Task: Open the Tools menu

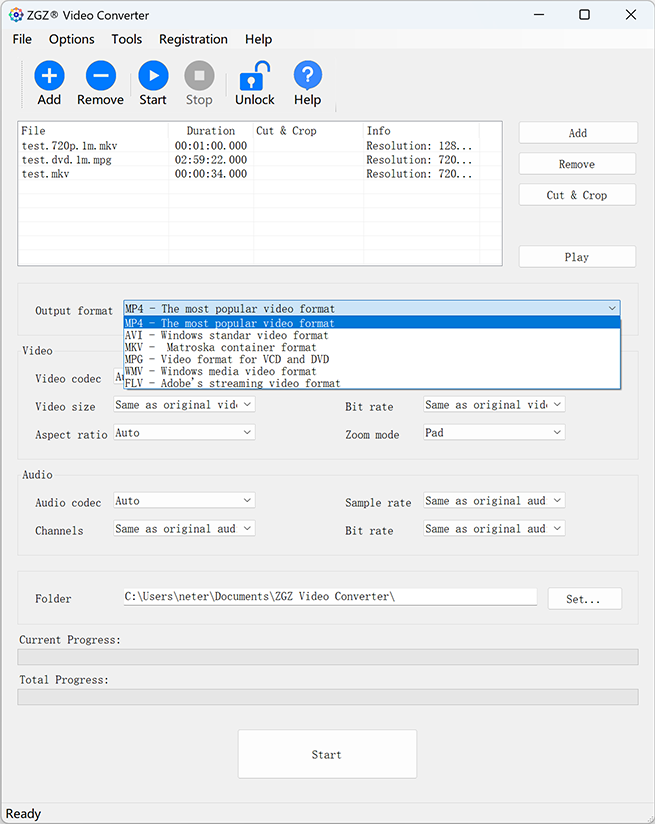Action: (x=127, y=39)
